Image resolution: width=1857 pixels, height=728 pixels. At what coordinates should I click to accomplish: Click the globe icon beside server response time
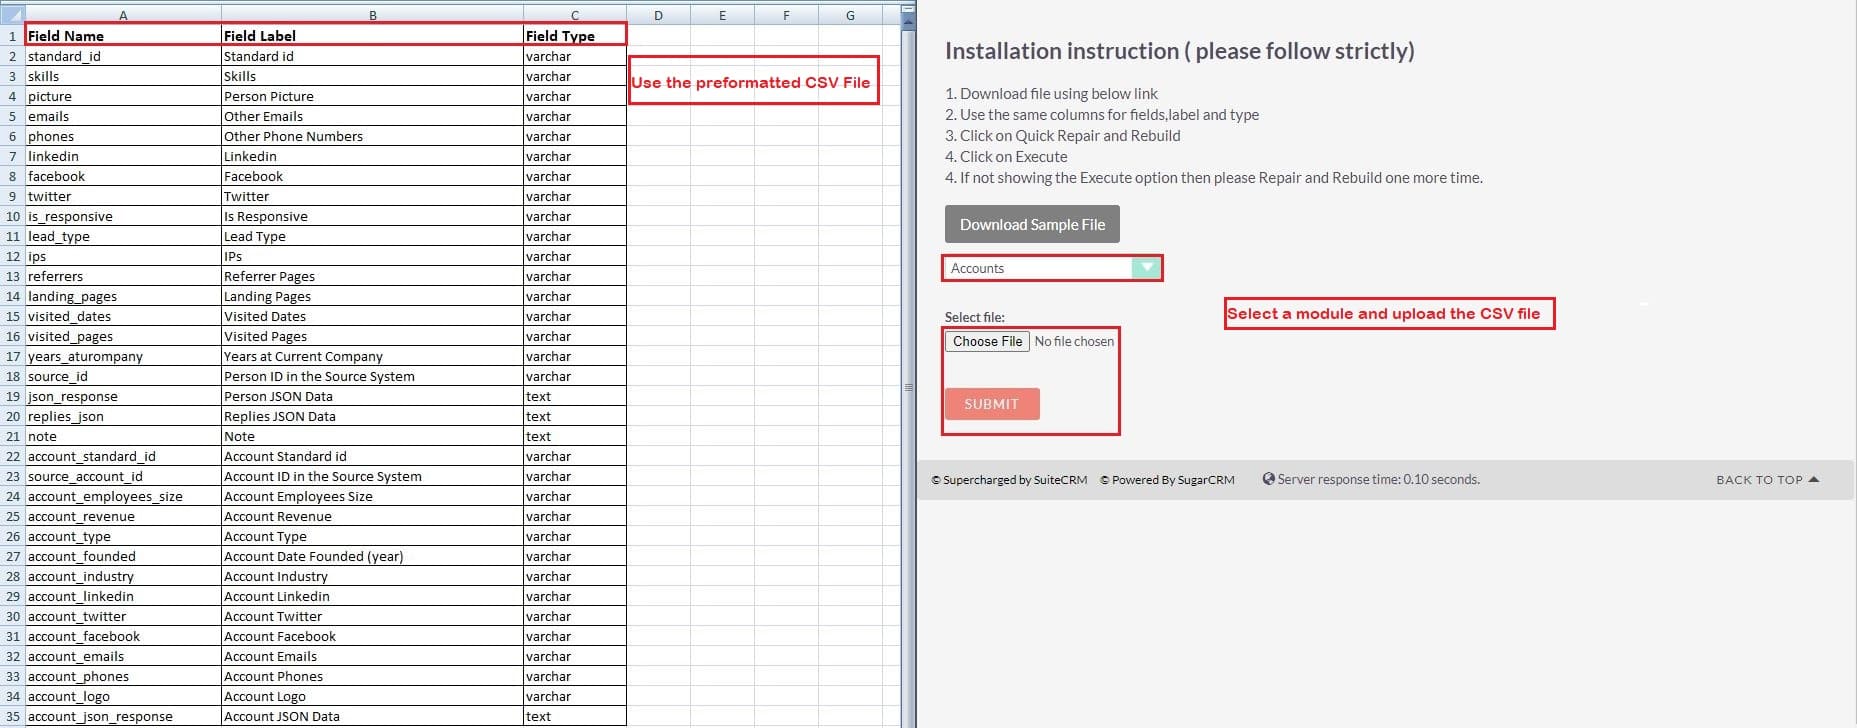click(x=1268, y=479)
